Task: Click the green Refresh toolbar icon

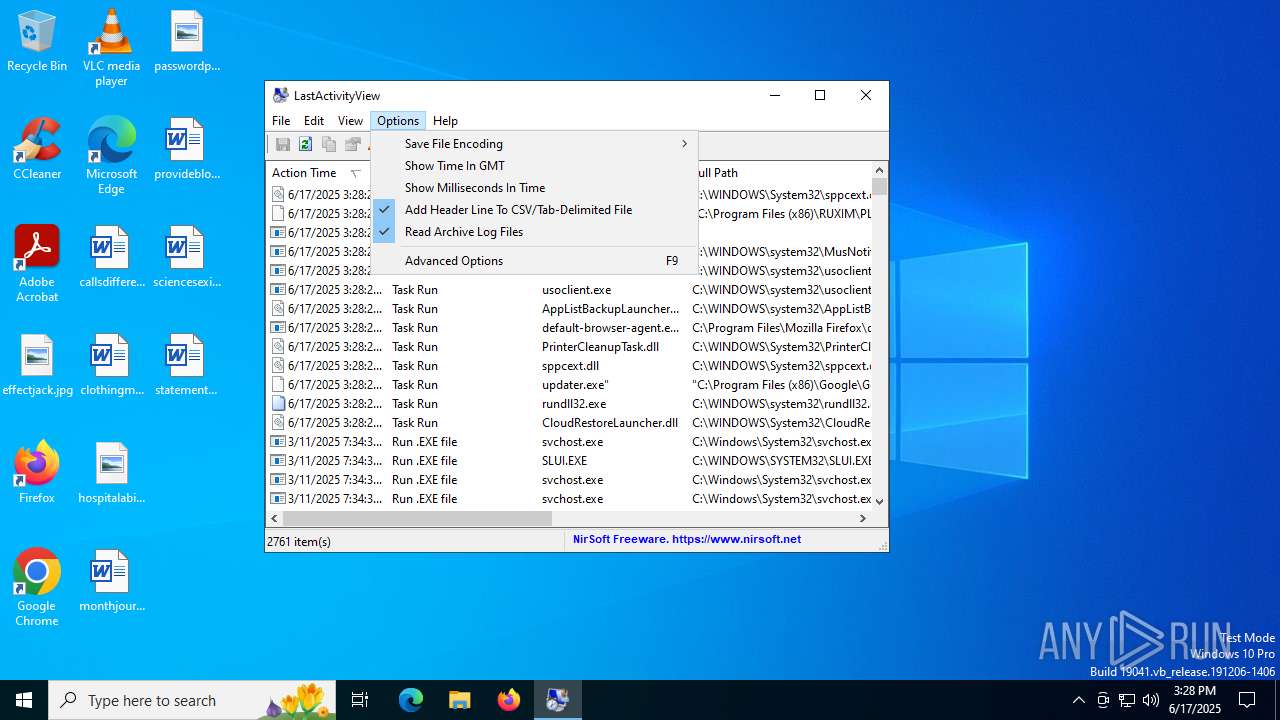Action: click(305, 145)
